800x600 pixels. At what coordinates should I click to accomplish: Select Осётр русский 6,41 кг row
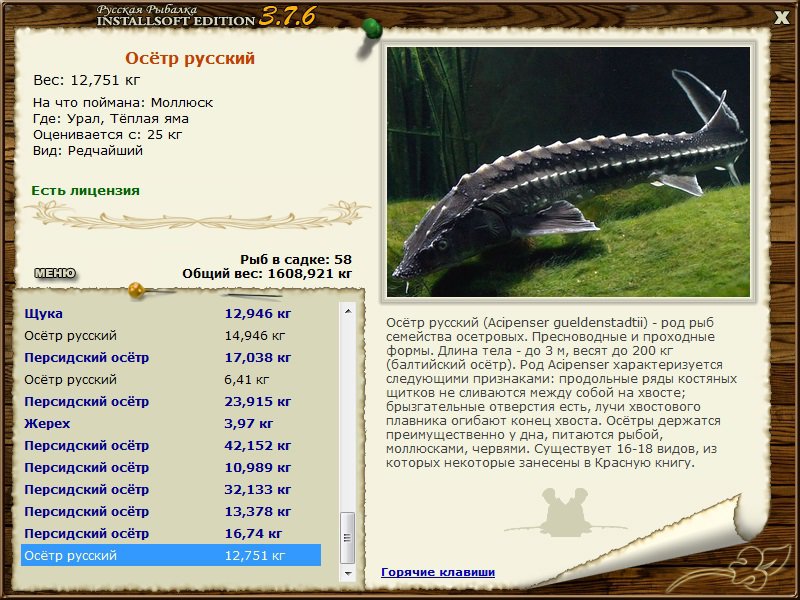(171, 380)
